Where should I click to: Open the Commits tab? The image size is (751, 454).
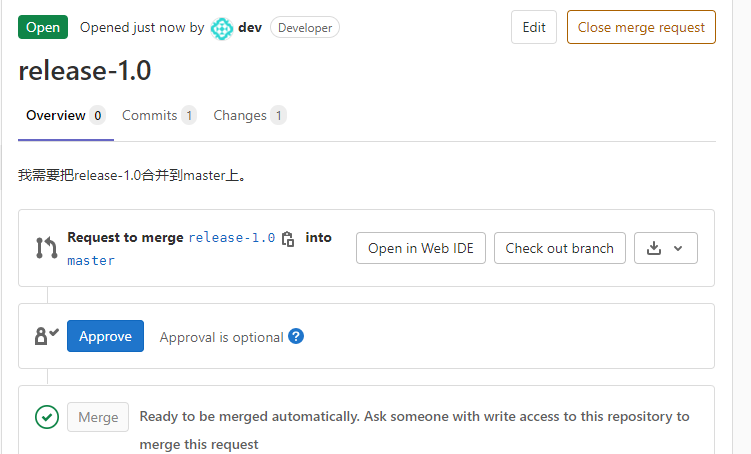tap(149, 115)
